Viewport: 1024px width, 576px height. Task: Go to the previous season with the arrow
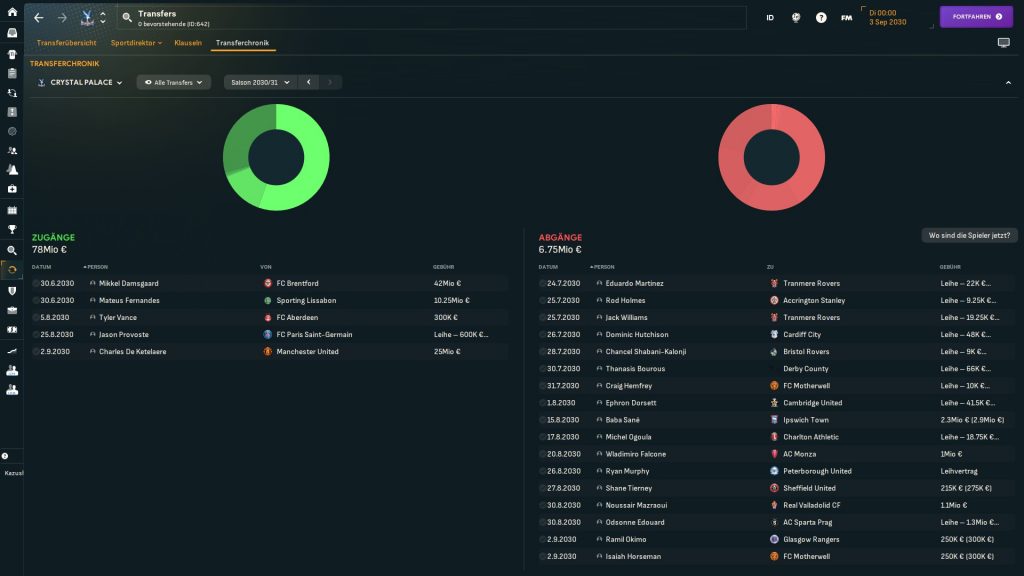click(x=308, y=82)
